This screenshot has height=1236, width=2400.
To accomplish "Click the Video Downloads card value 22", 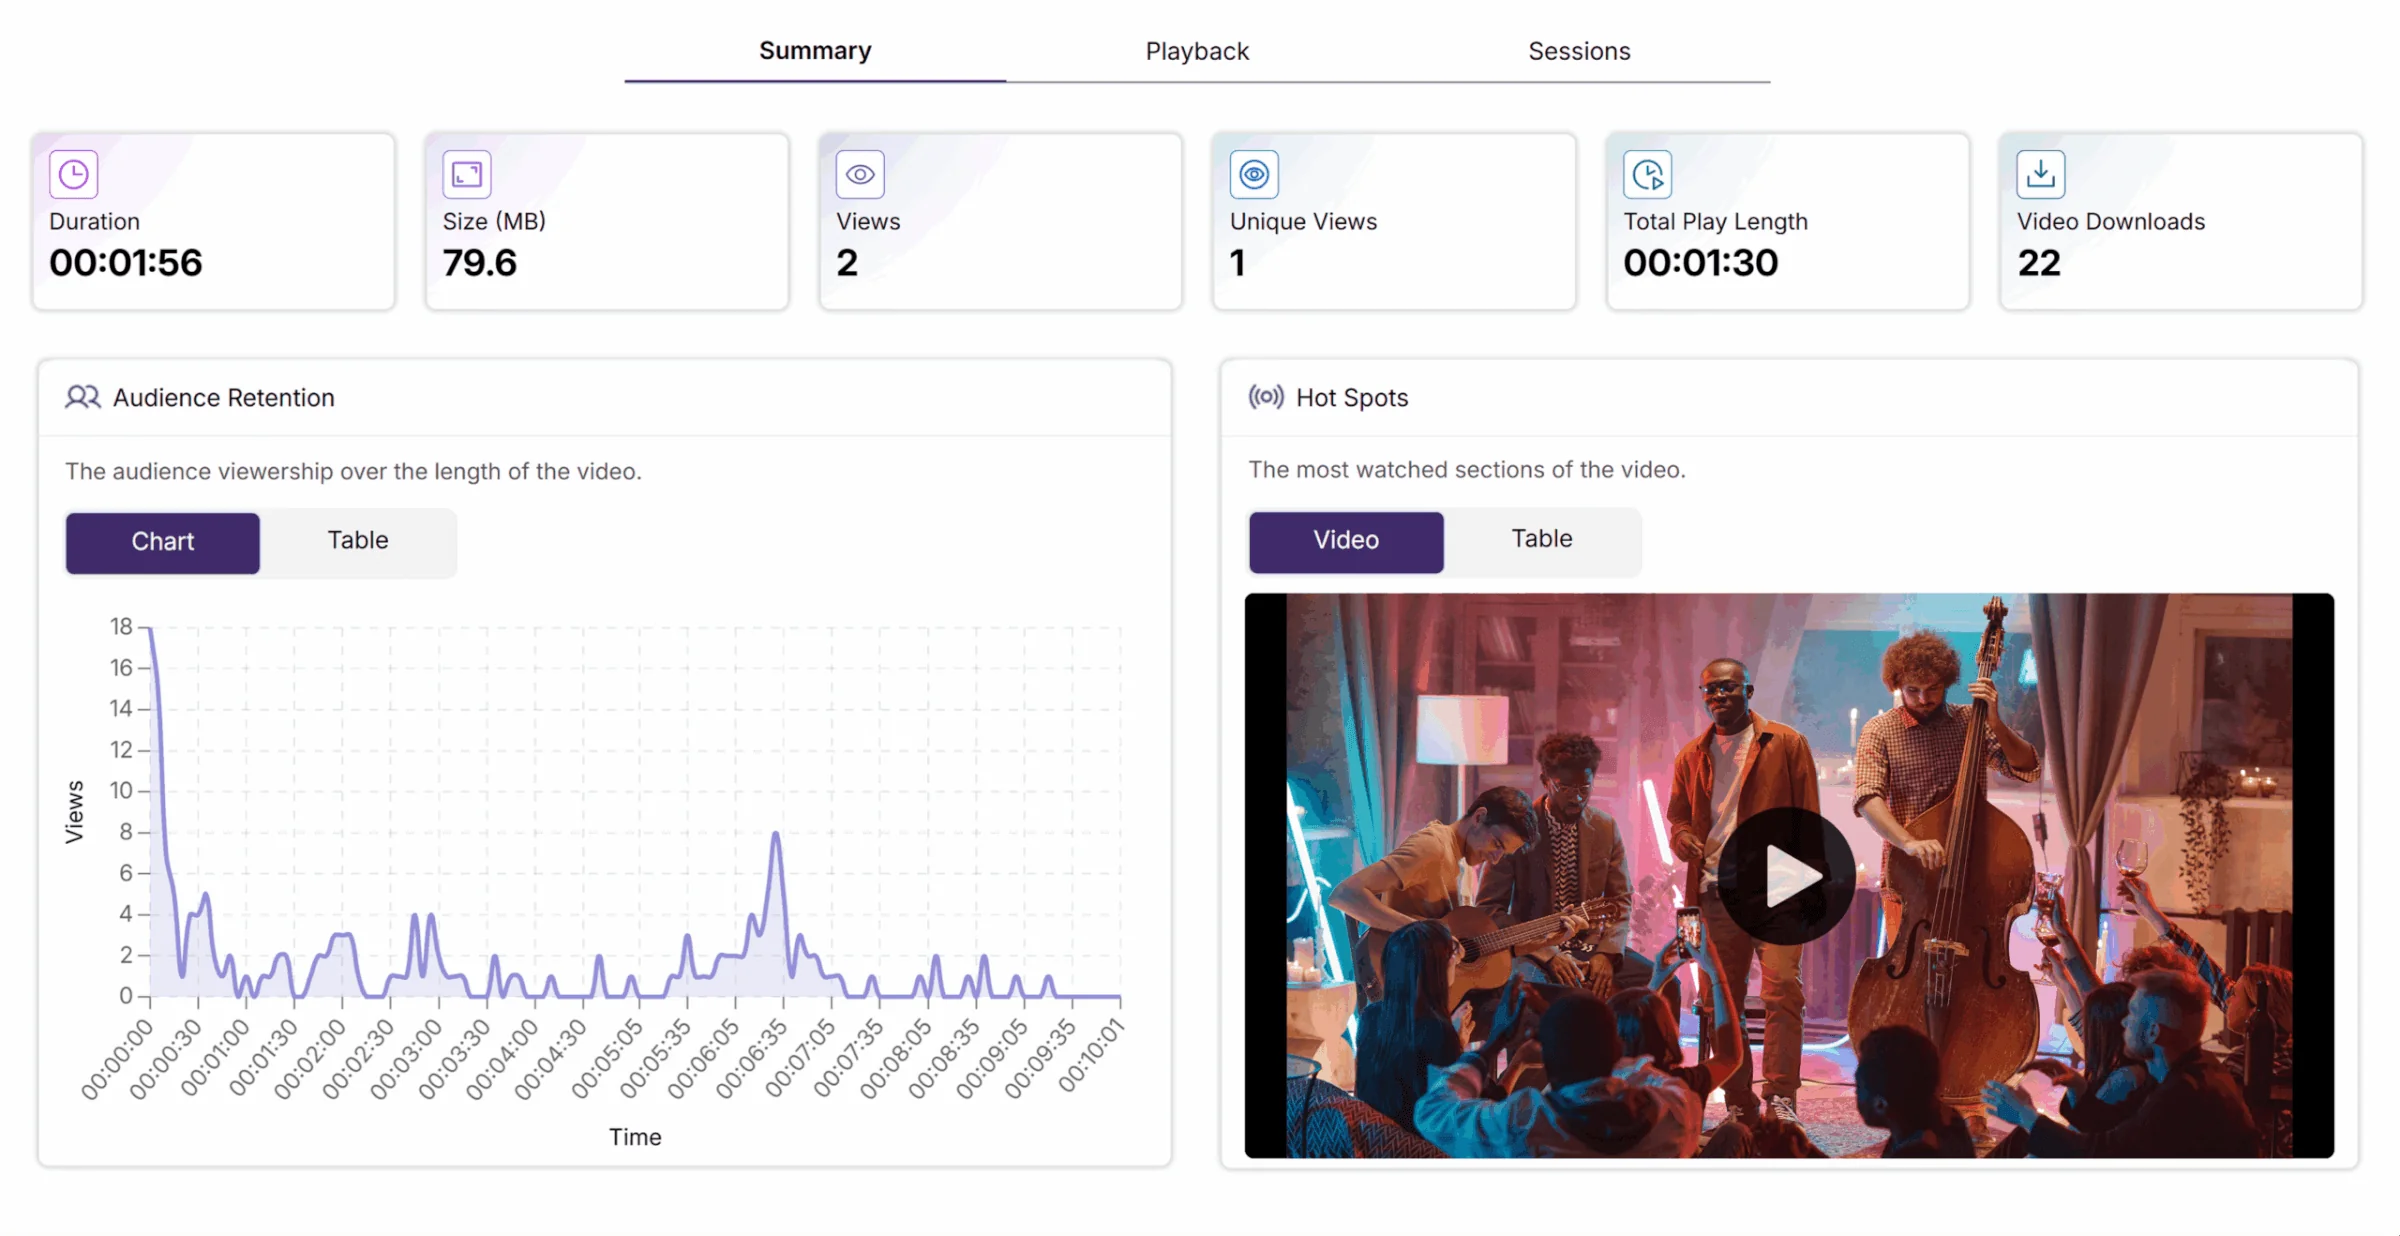I will [2039, 263].
